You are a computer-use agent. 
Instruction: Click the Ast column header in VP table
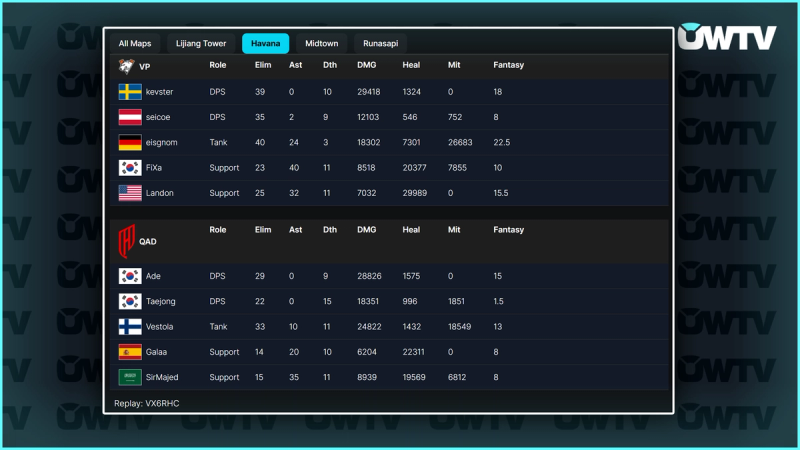click(295, 65)
